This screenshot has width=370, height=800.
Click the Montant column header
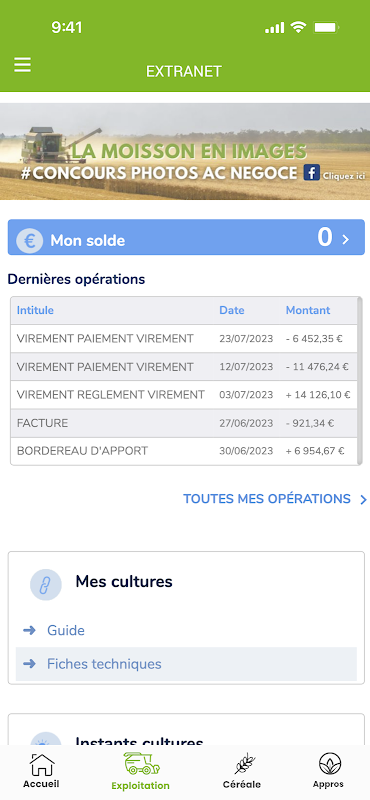[x=308, y=310]
